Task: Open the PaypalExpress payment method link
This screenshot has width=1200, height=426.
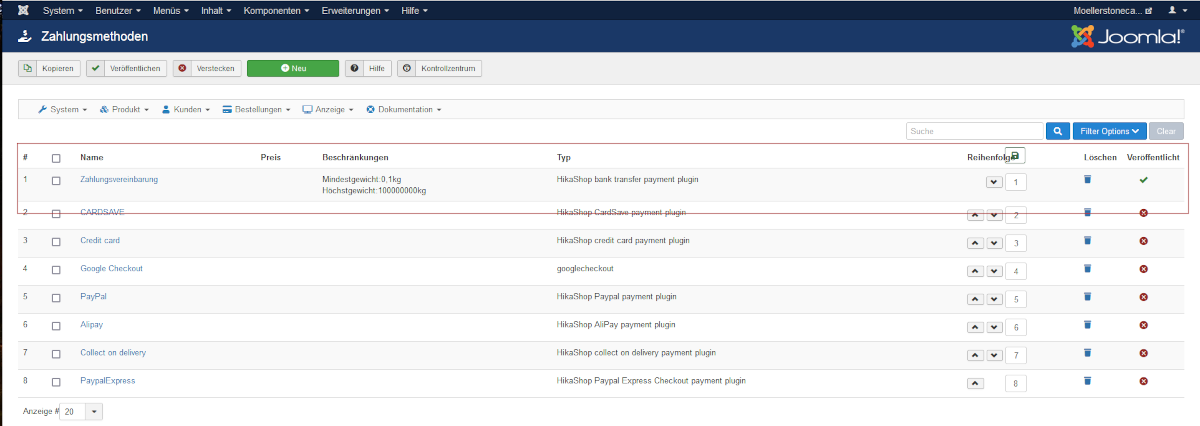Action: click(x=108, y=381)
